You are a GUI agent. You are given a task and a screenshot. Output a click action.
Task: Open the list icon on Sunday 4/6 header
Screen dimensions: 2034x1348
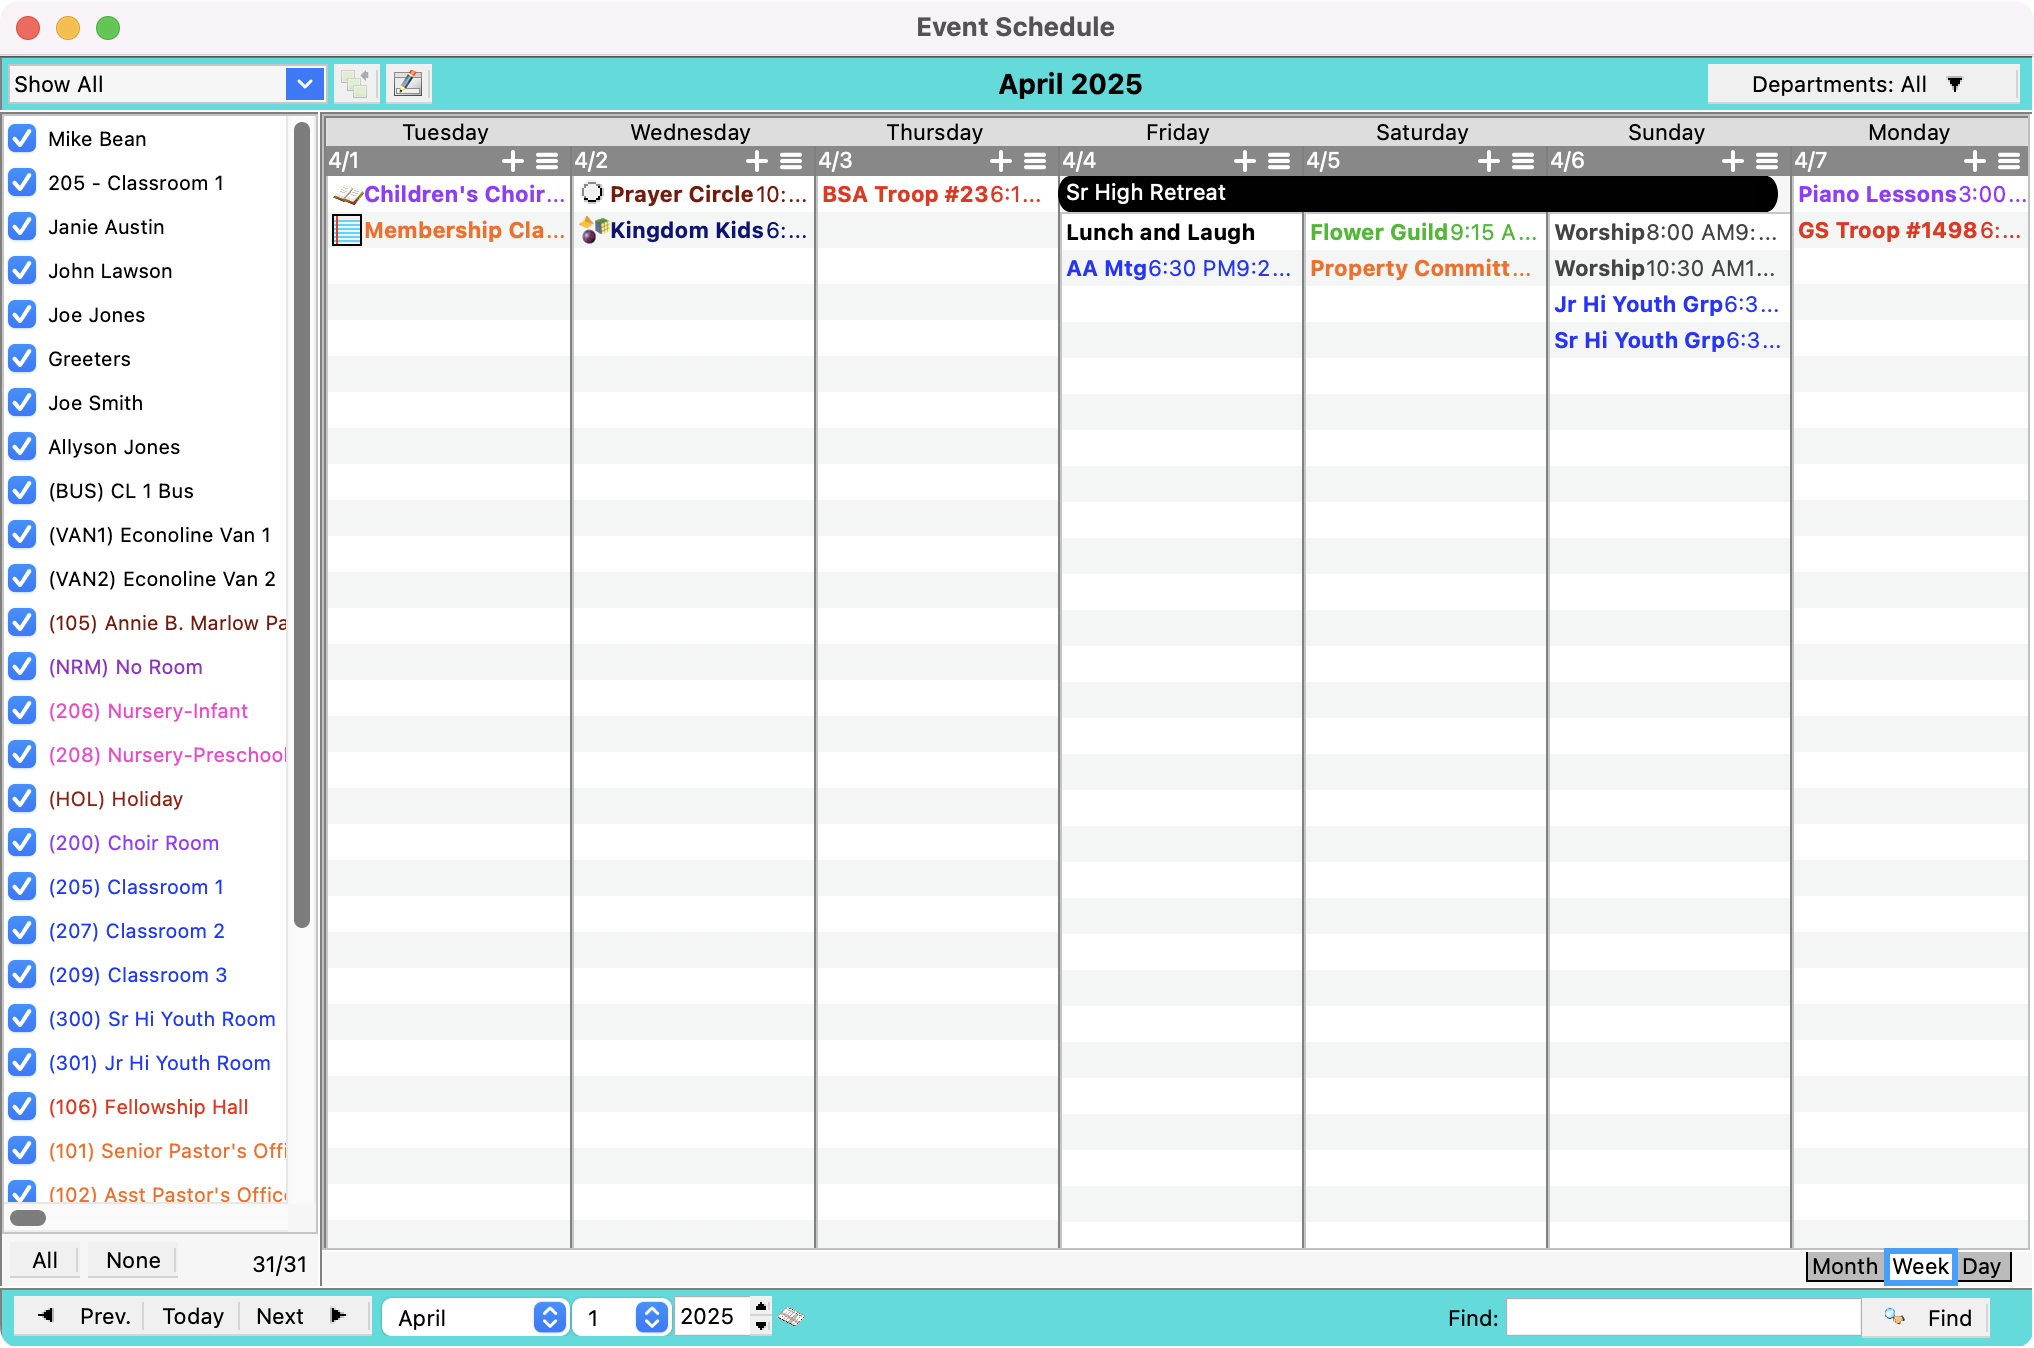pos(1767,161)
